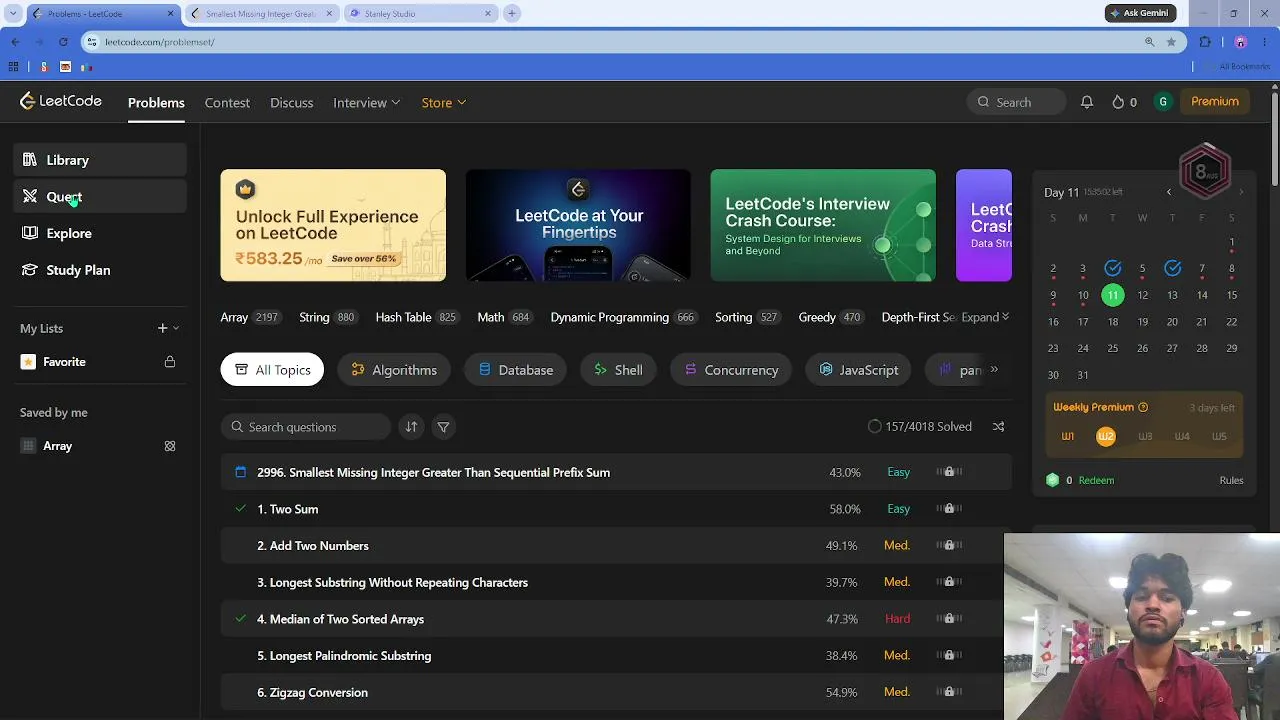
Task: Click the Search questions input
Action: (x=306, y=427)
